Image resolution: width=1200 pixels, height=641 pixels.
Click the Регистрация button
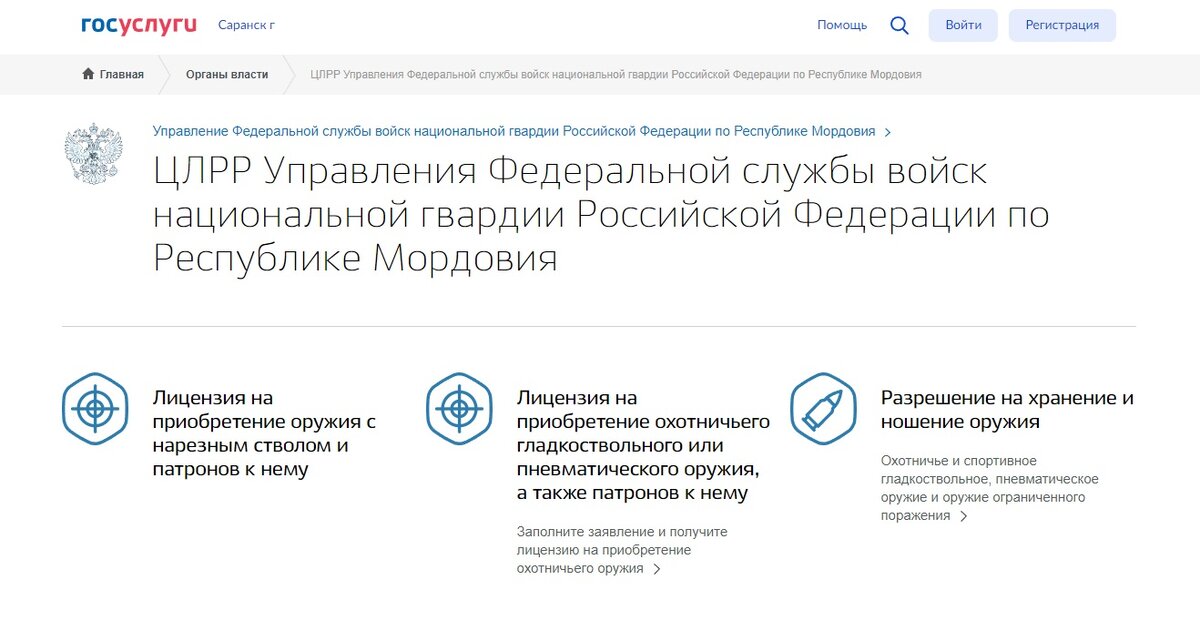coord(1062,25)
